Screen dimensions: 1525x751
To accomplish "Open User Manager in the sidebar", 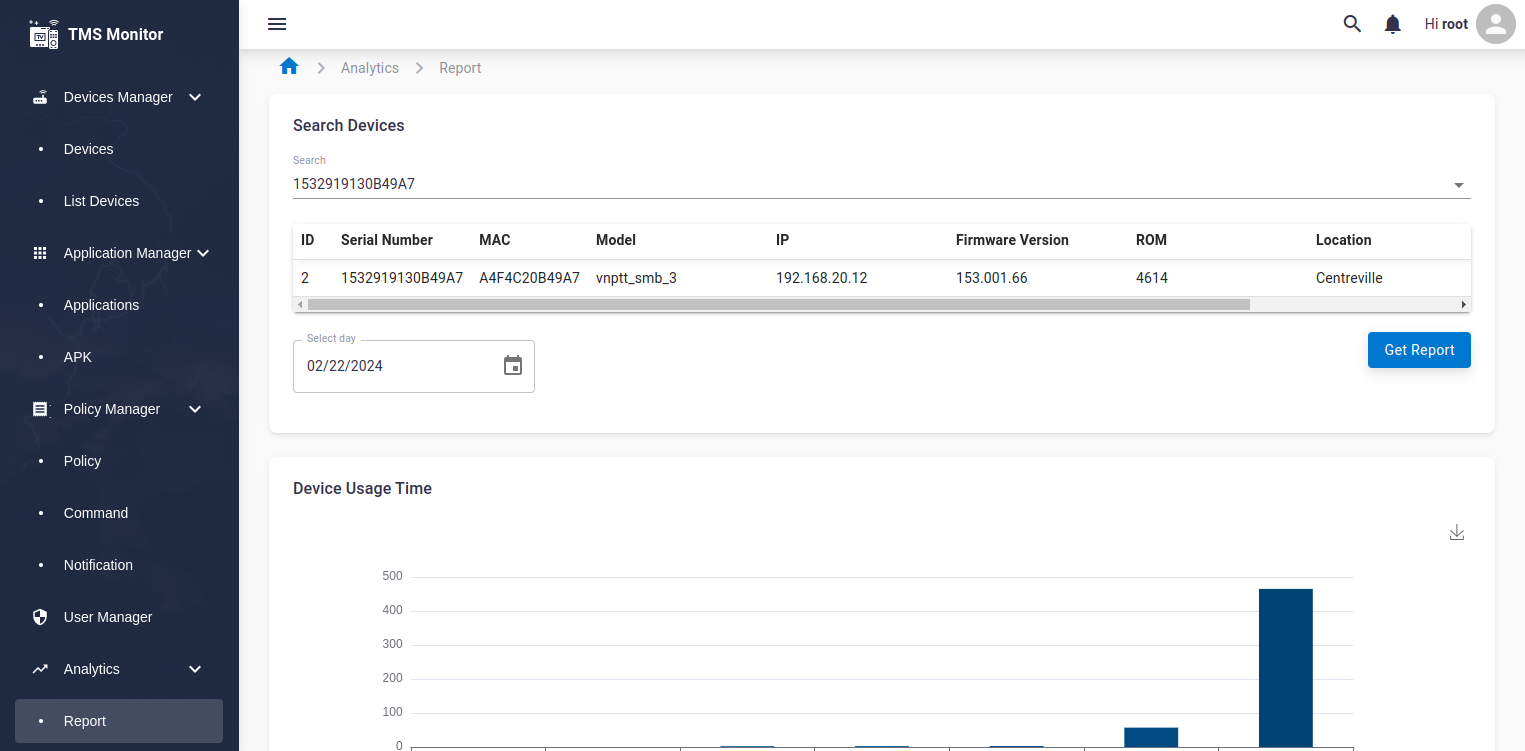I will [x=119, y=617].
